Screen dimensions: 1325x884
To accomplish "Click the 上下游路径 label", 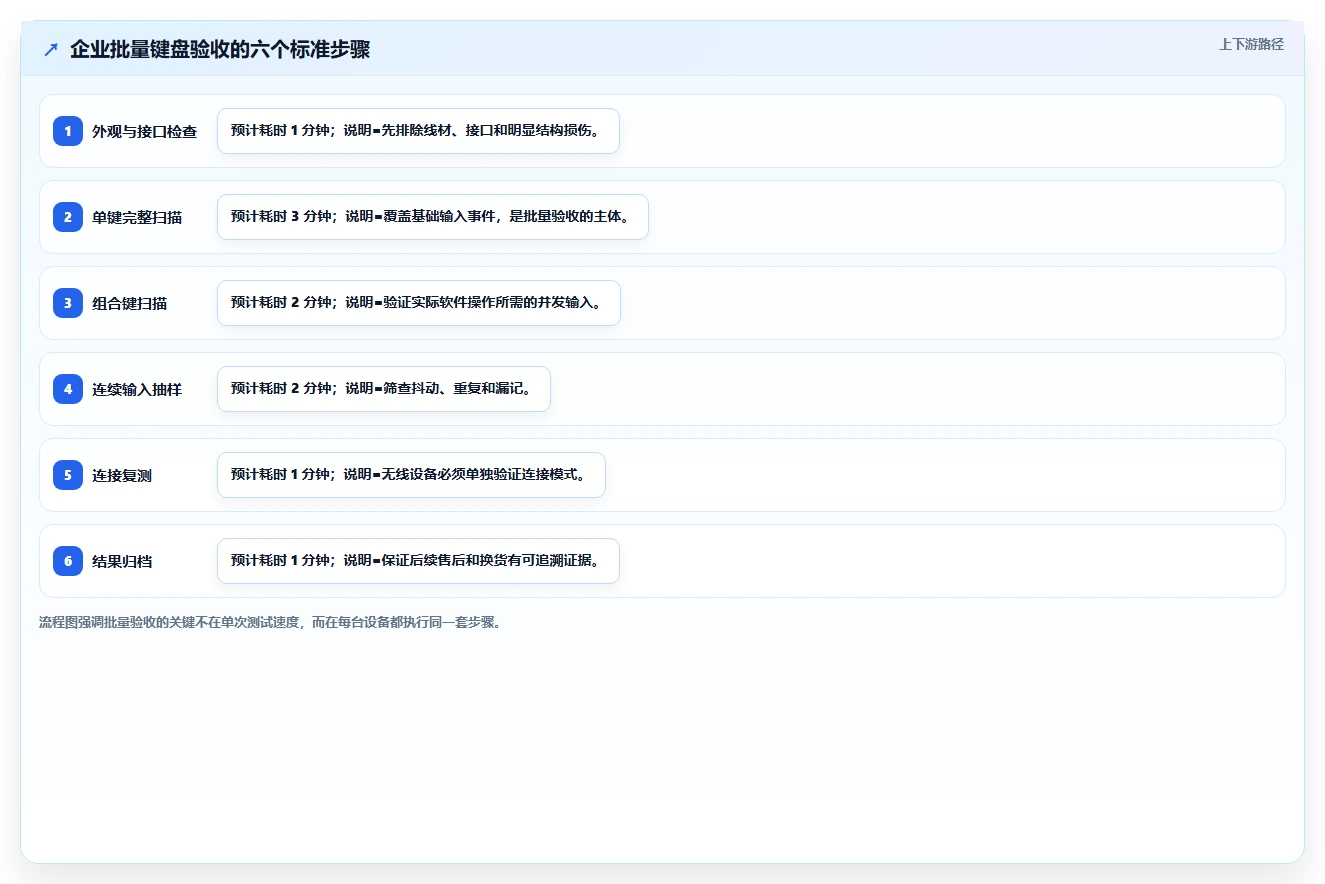I will pos(1251,44).
